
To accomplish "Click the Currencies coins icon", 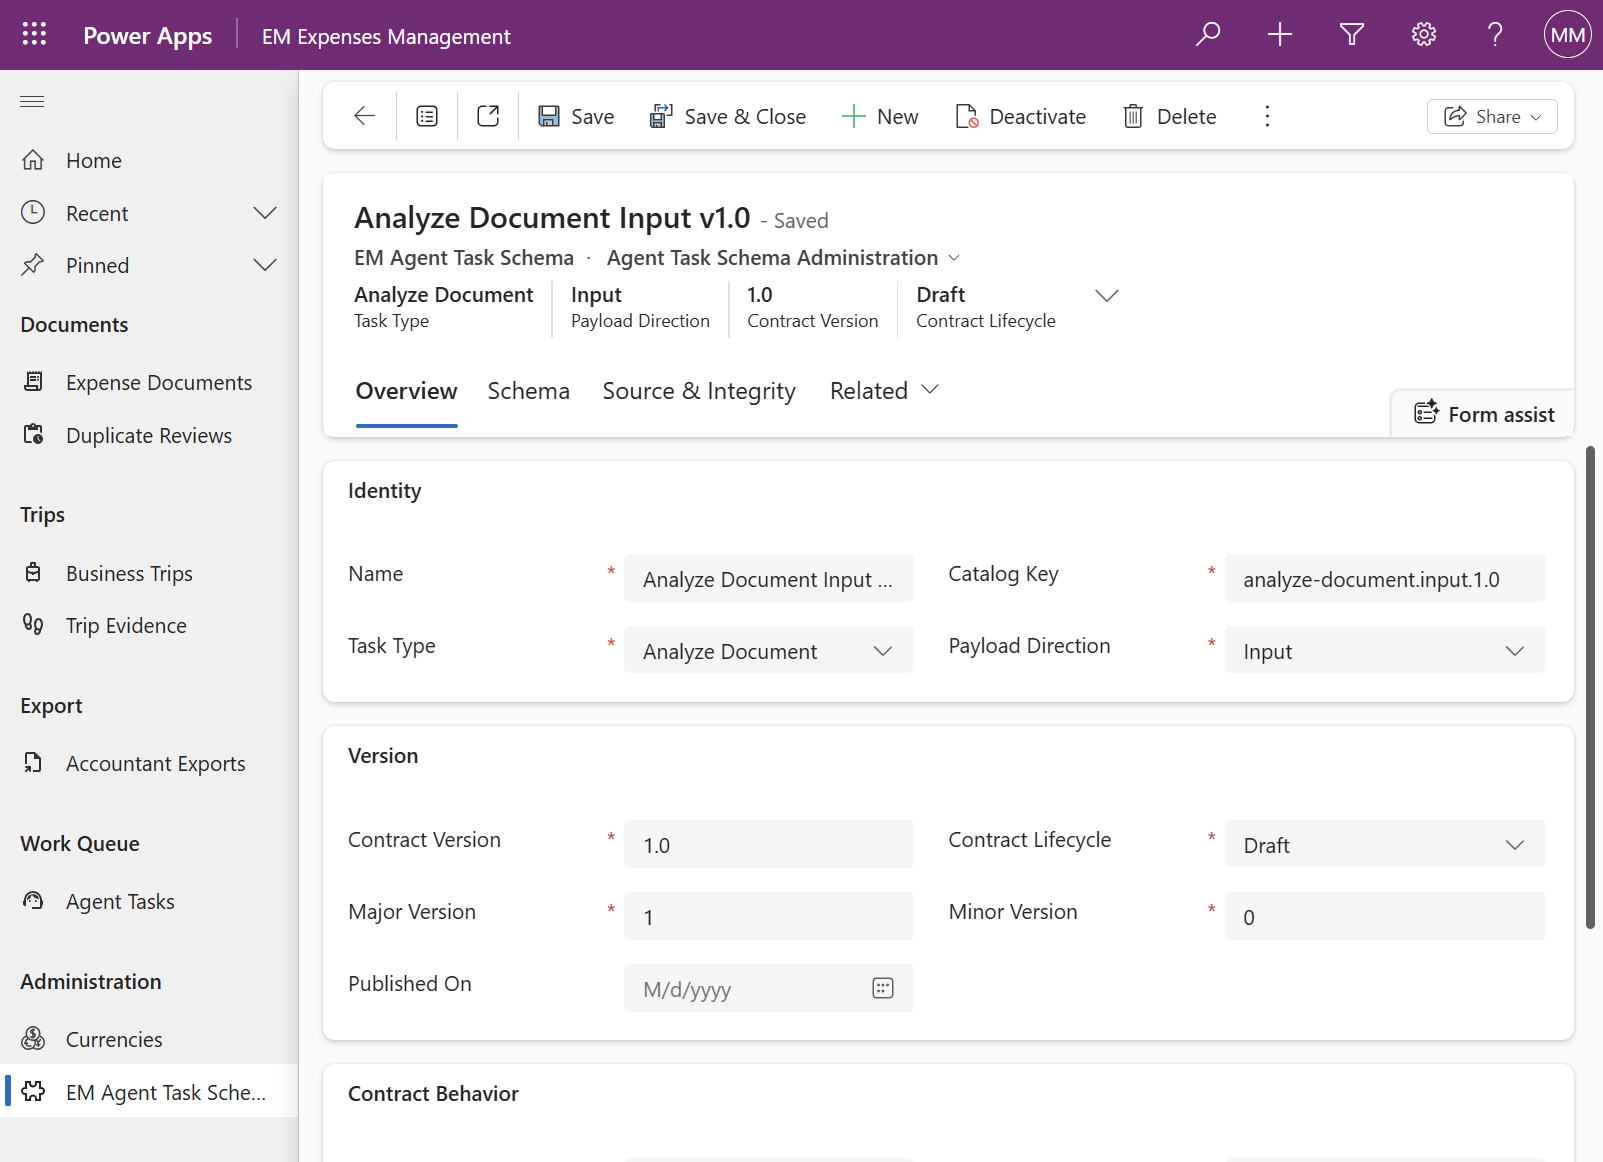I will pos(33,1039).
